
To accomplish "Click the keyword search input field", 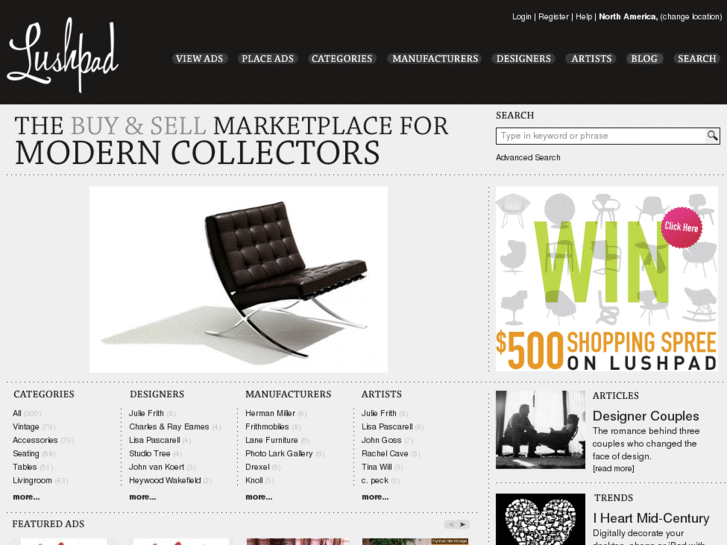I will (x=601, y=136).
